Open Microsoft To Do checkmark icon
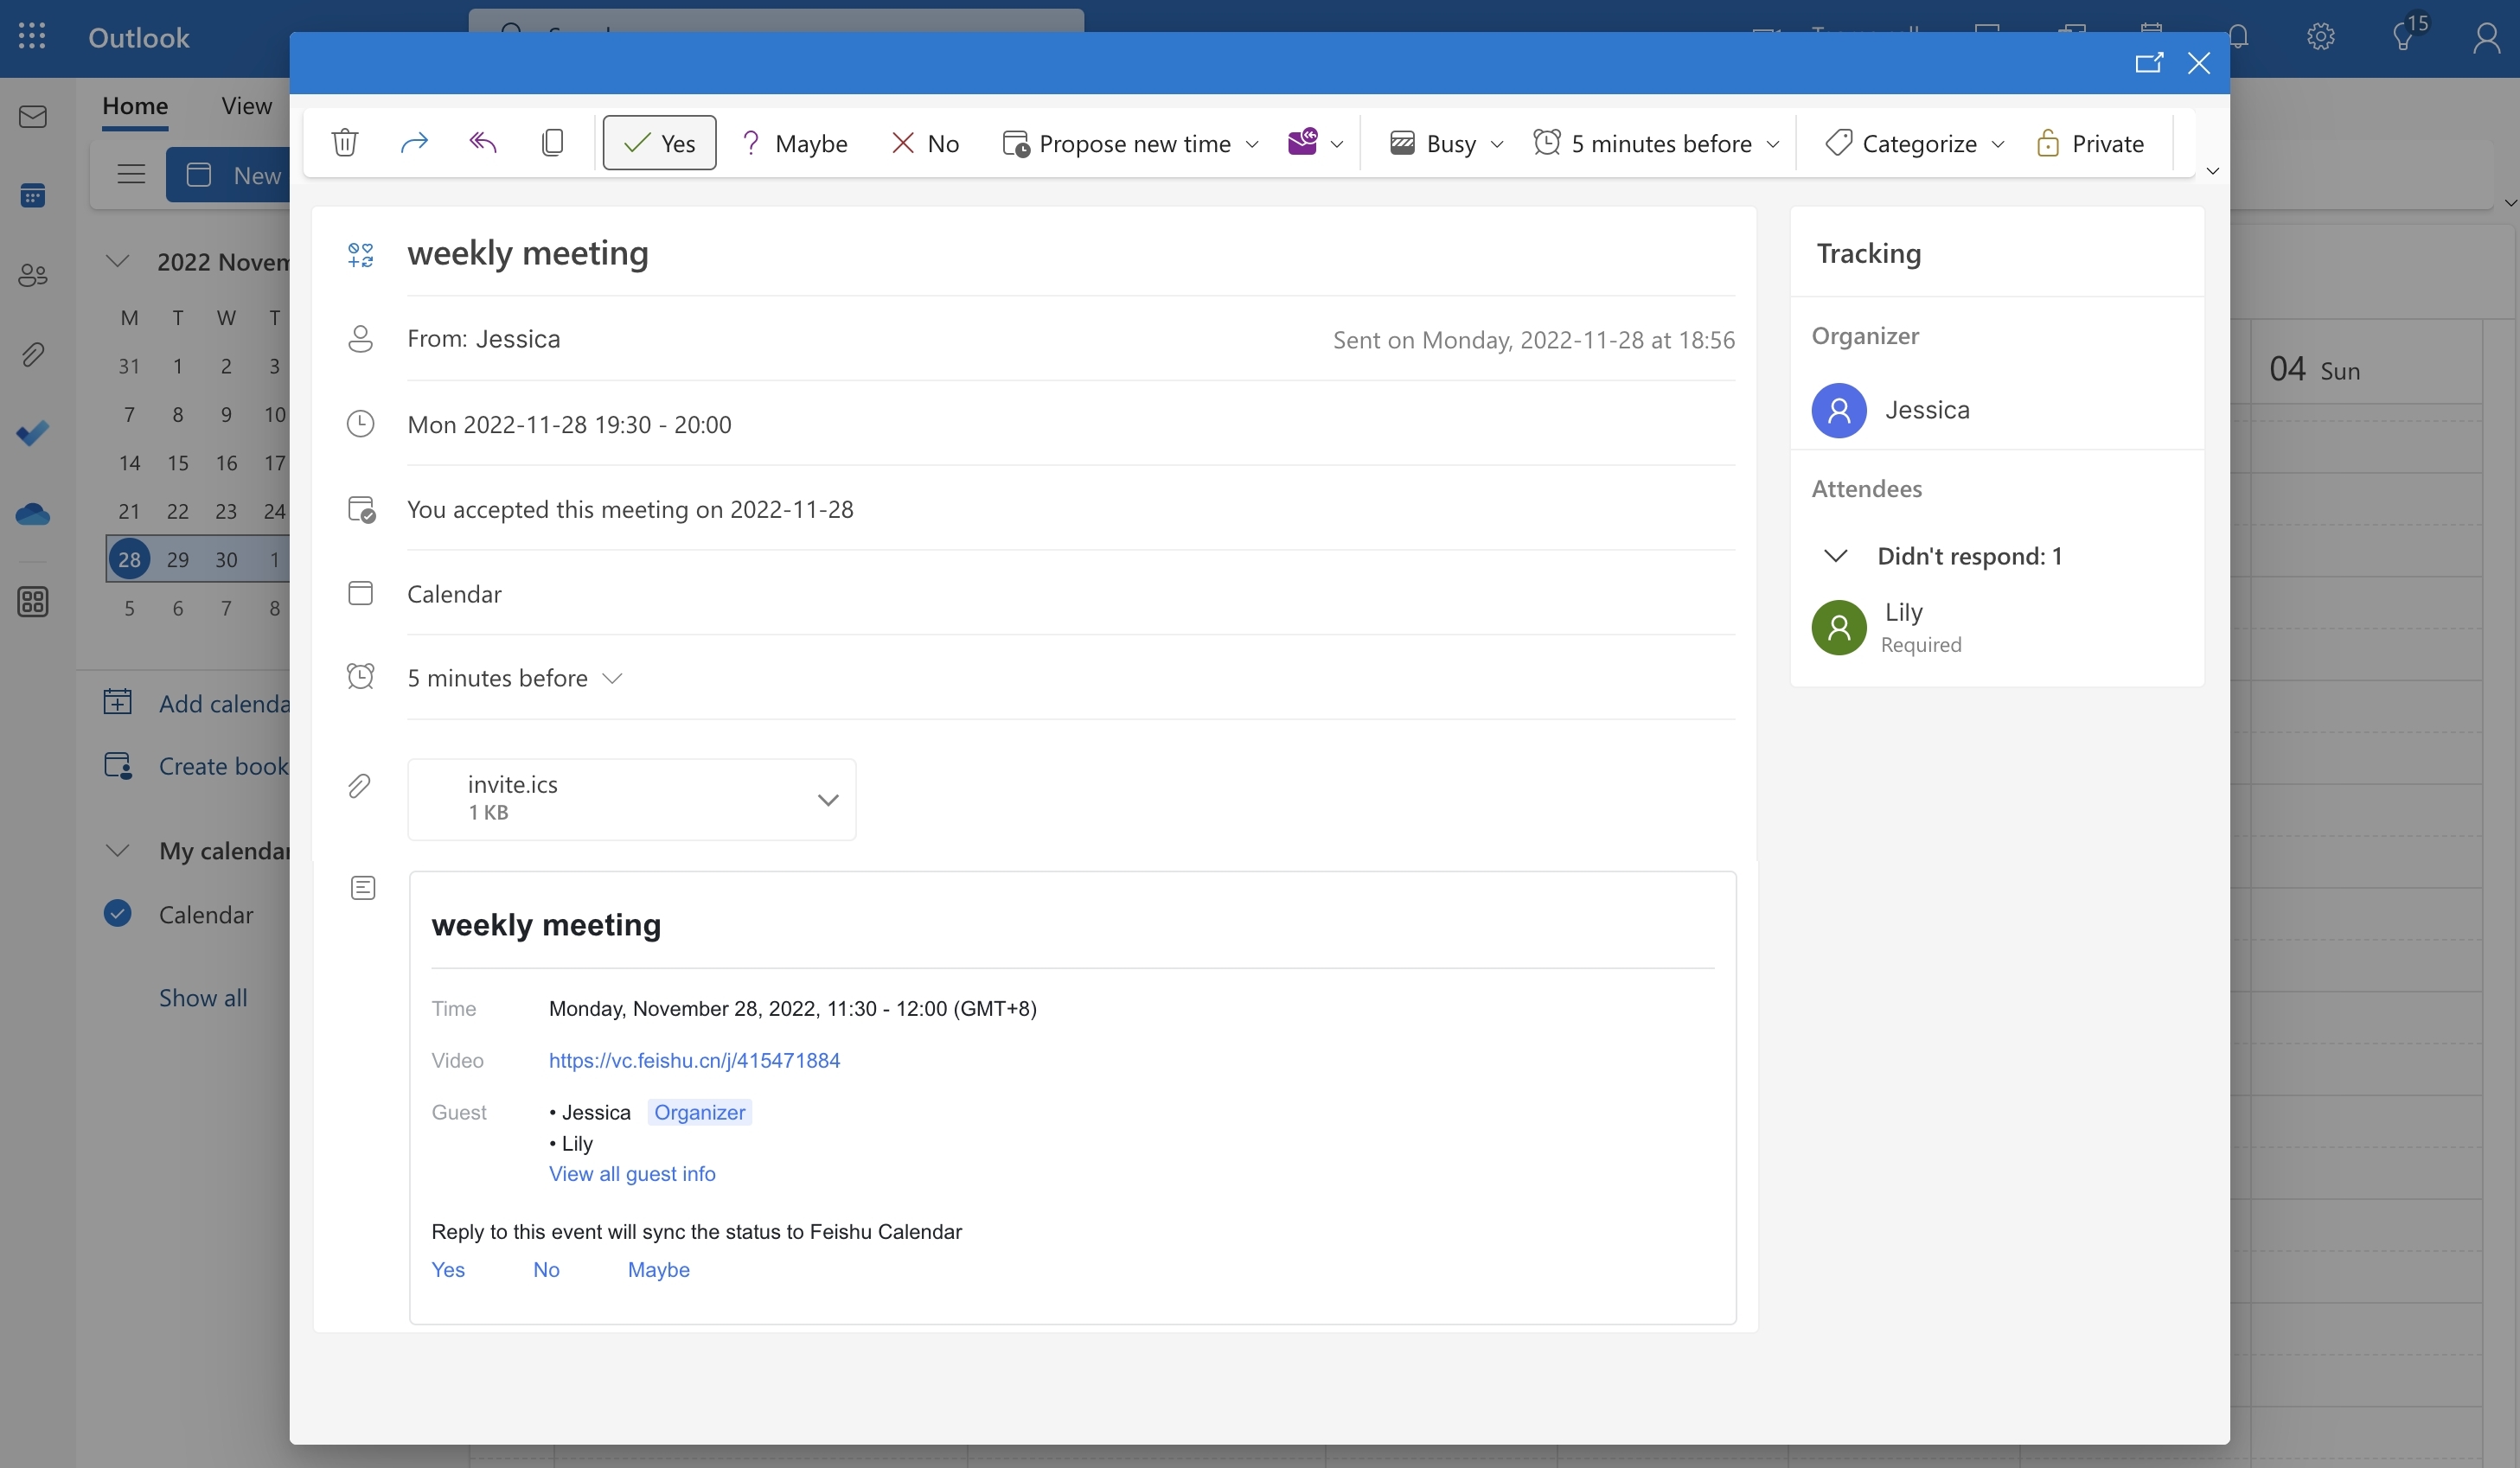 33,432
